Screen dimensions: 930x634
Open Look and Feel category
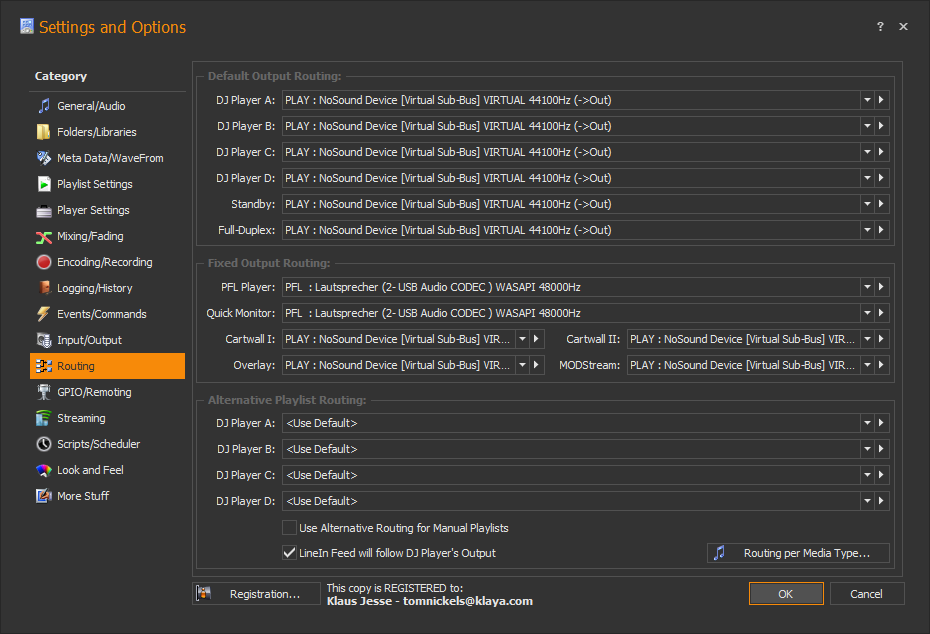pyautogui.click(x=107, y=470)
